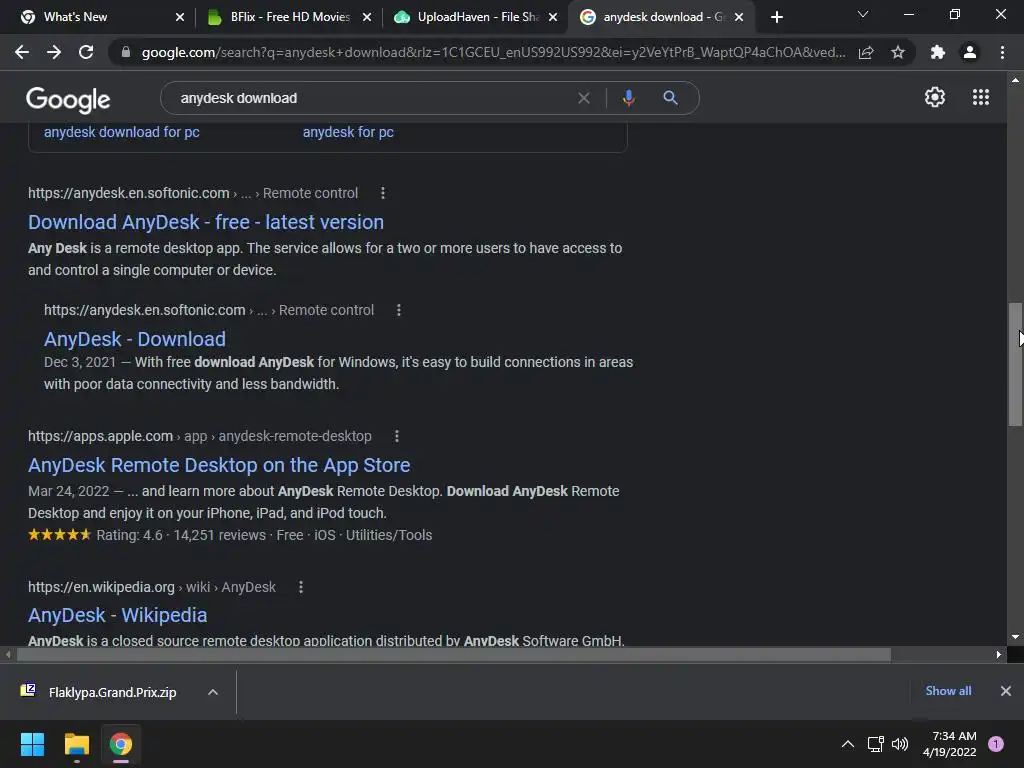Open 'Download AnyDesk - free - latest version'
The width and height of the screenshot is (1024, 768).
[206, 222]
